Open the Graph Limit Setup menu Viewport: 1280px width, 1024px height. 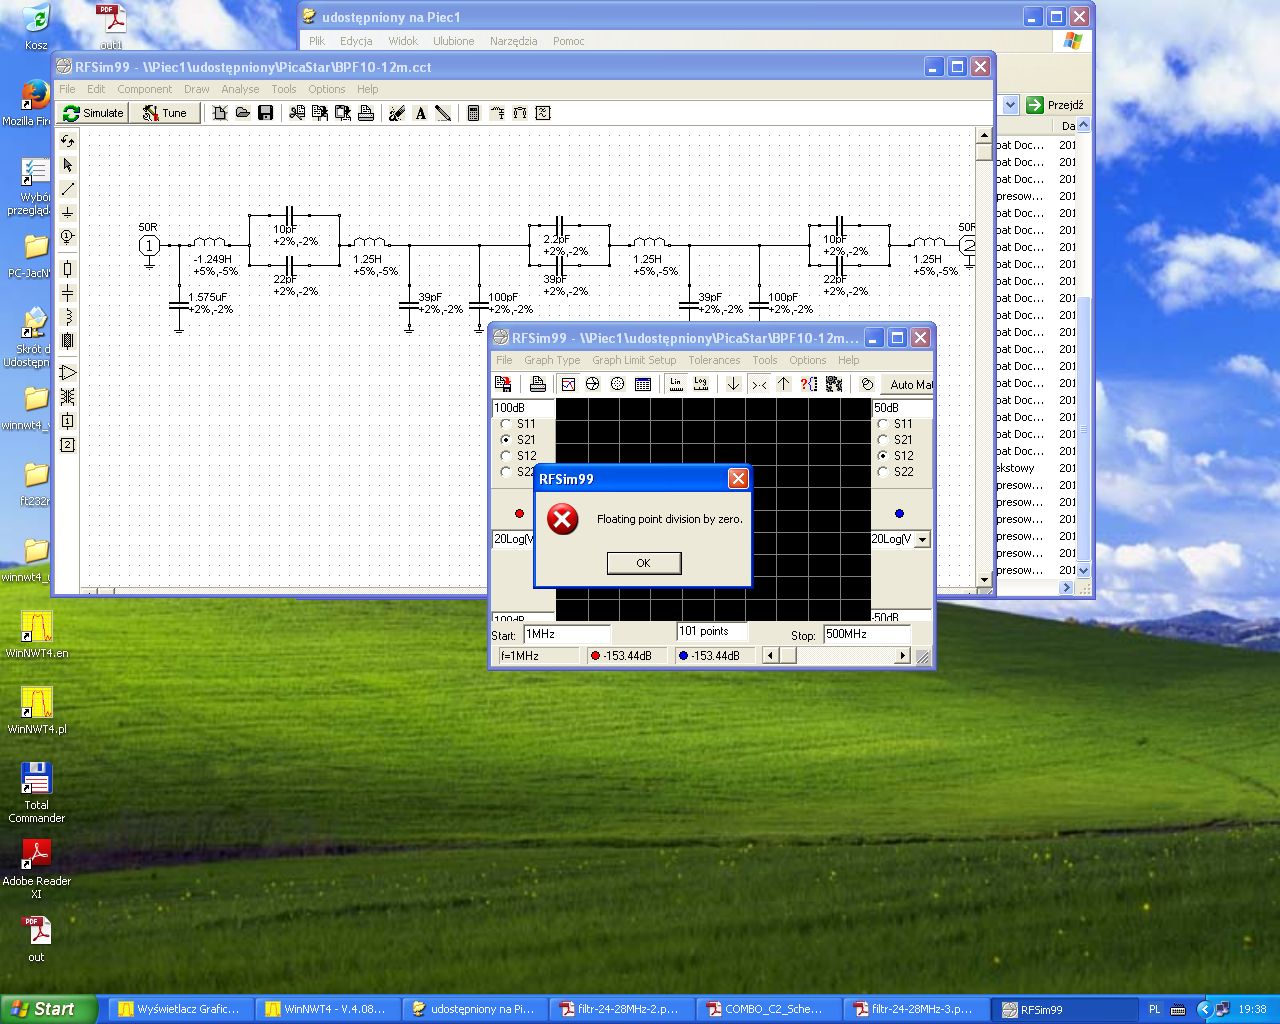point(633,360)
